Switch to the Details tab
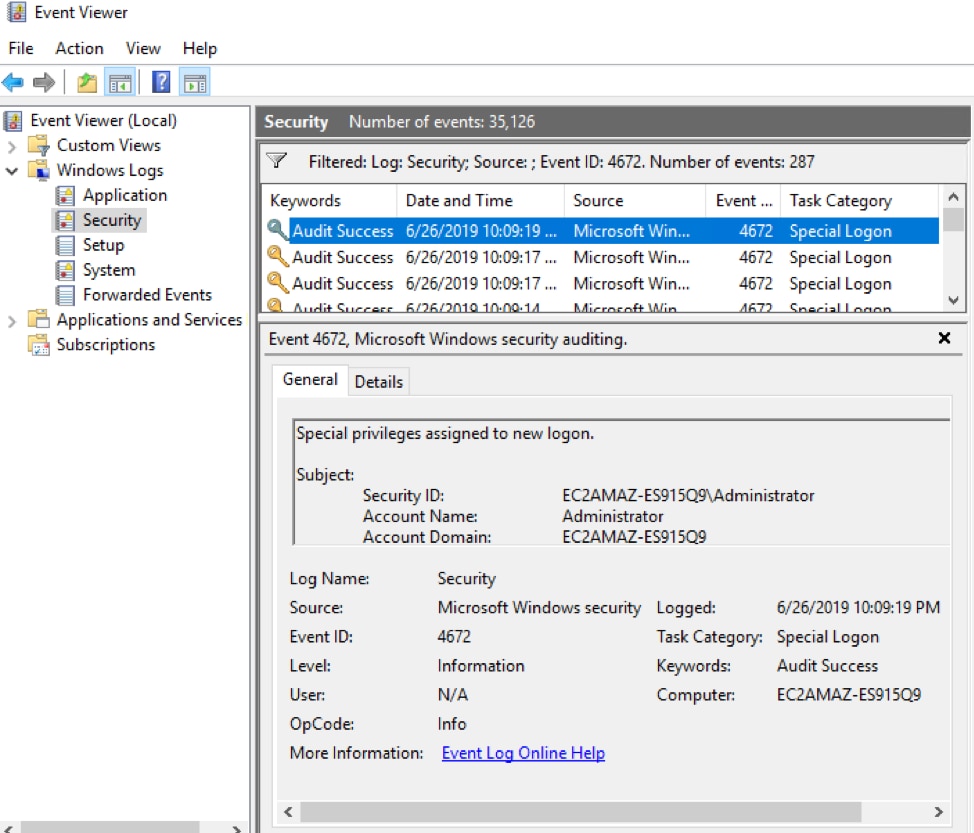 coord(378,381)
